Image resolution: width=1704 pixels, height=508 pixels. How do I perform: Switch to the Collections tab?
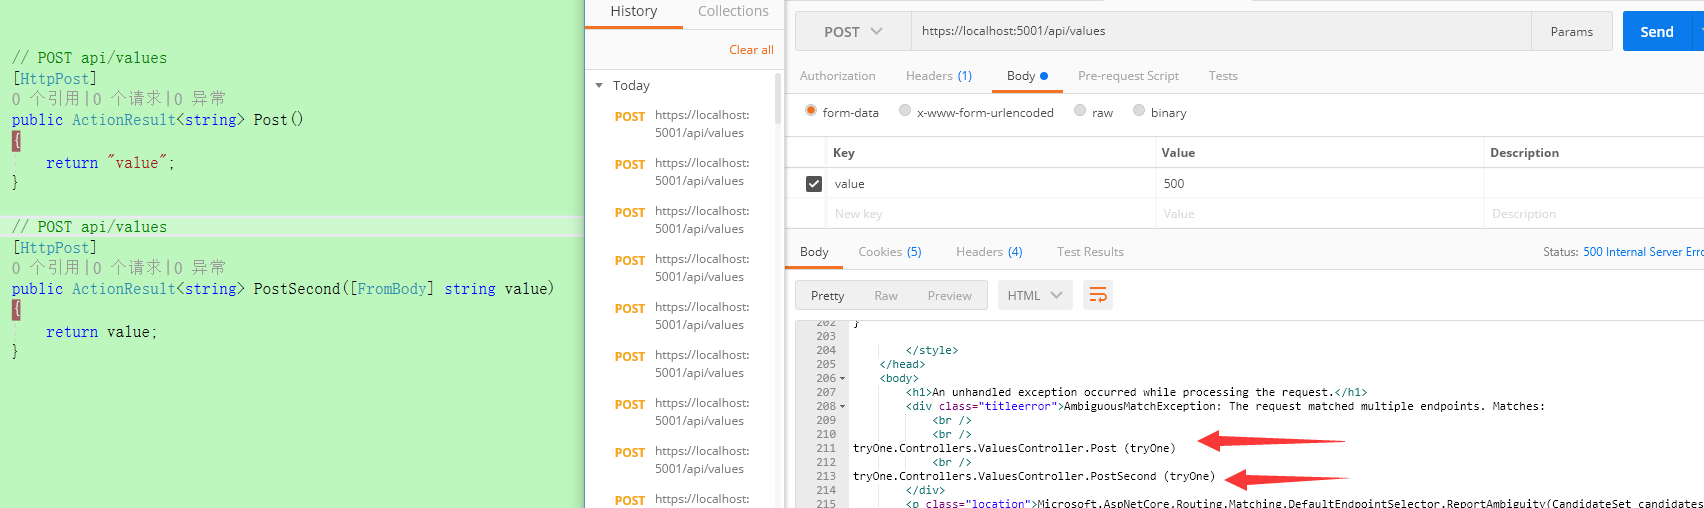(x=733, y=12)
